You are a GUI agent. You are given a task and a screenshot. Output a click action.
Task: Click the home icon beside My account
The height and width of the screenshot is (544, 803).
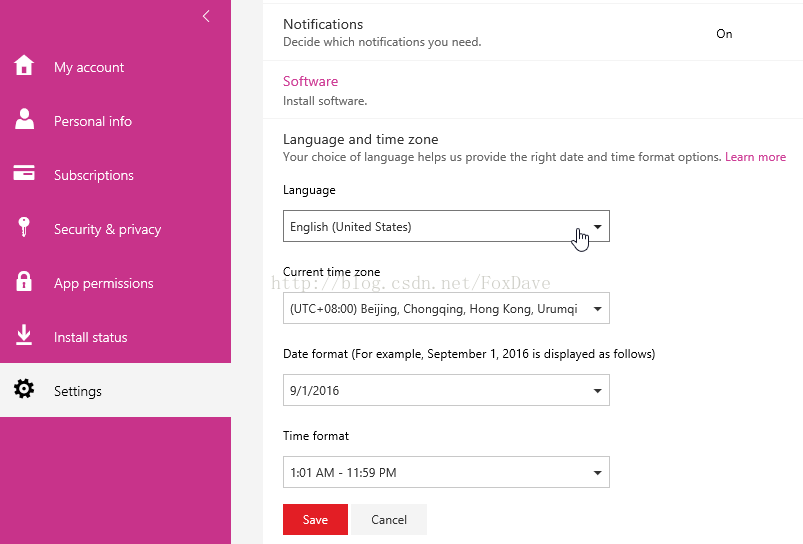click(x=24, y=65)
